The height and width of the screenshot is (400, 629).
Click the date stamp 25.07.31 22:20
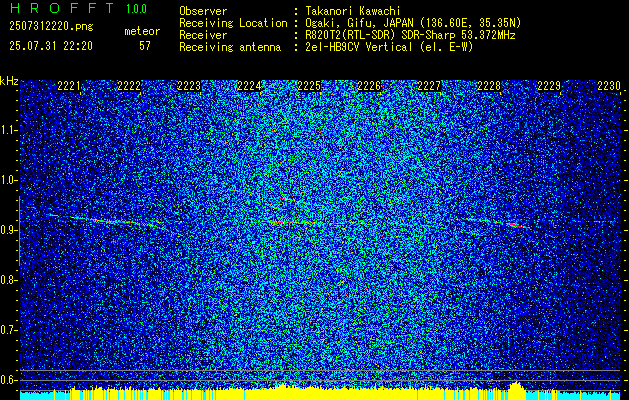[51, 46]
